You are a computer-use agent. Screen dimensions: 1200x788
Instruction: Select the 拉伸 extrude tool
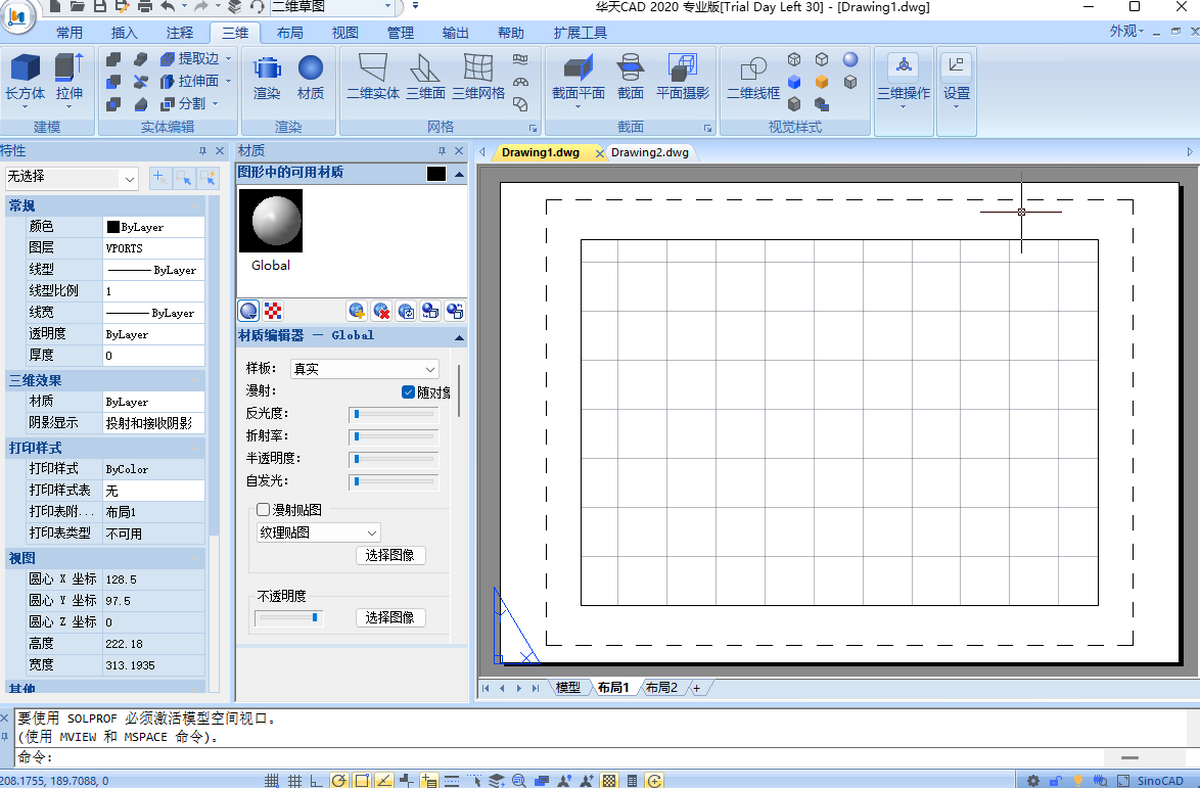coord(69,77)
